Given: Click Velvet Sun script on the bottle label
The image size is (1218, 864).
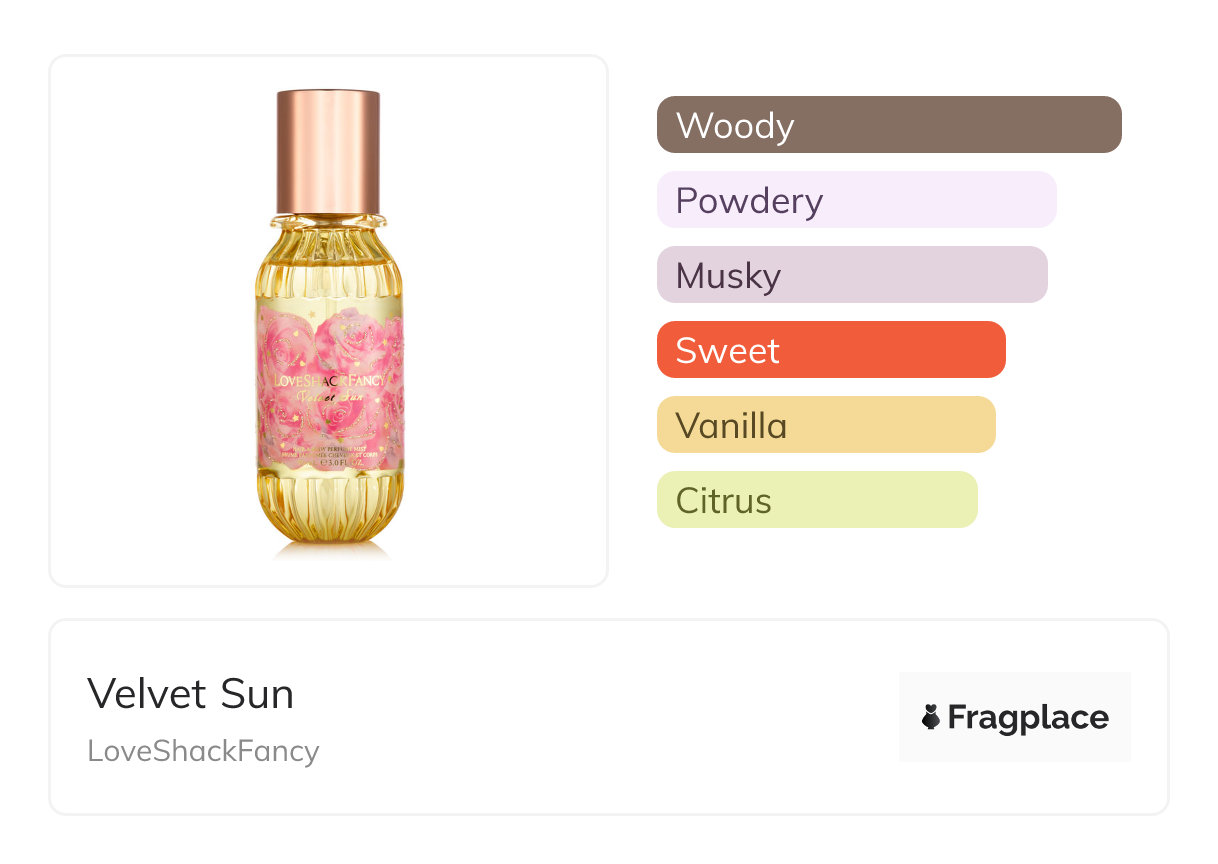Looking at the screenshot, I should click(x=328, y=399).
